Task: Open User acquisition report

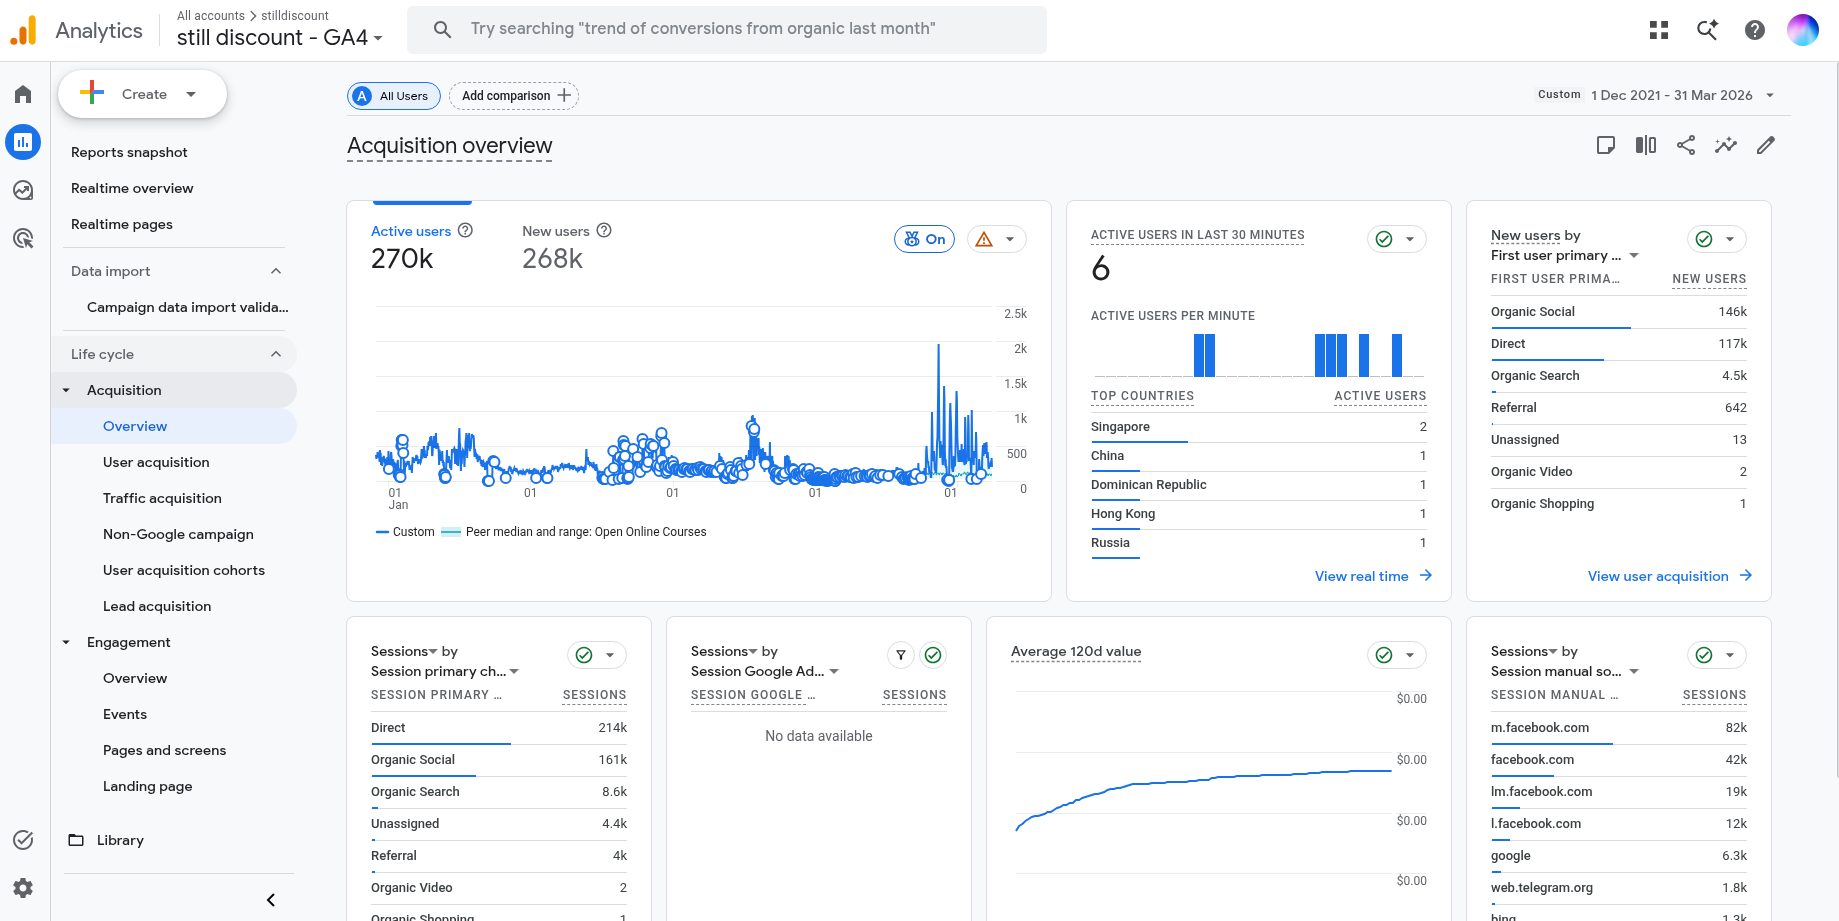Action: click(x=156, y=462)
